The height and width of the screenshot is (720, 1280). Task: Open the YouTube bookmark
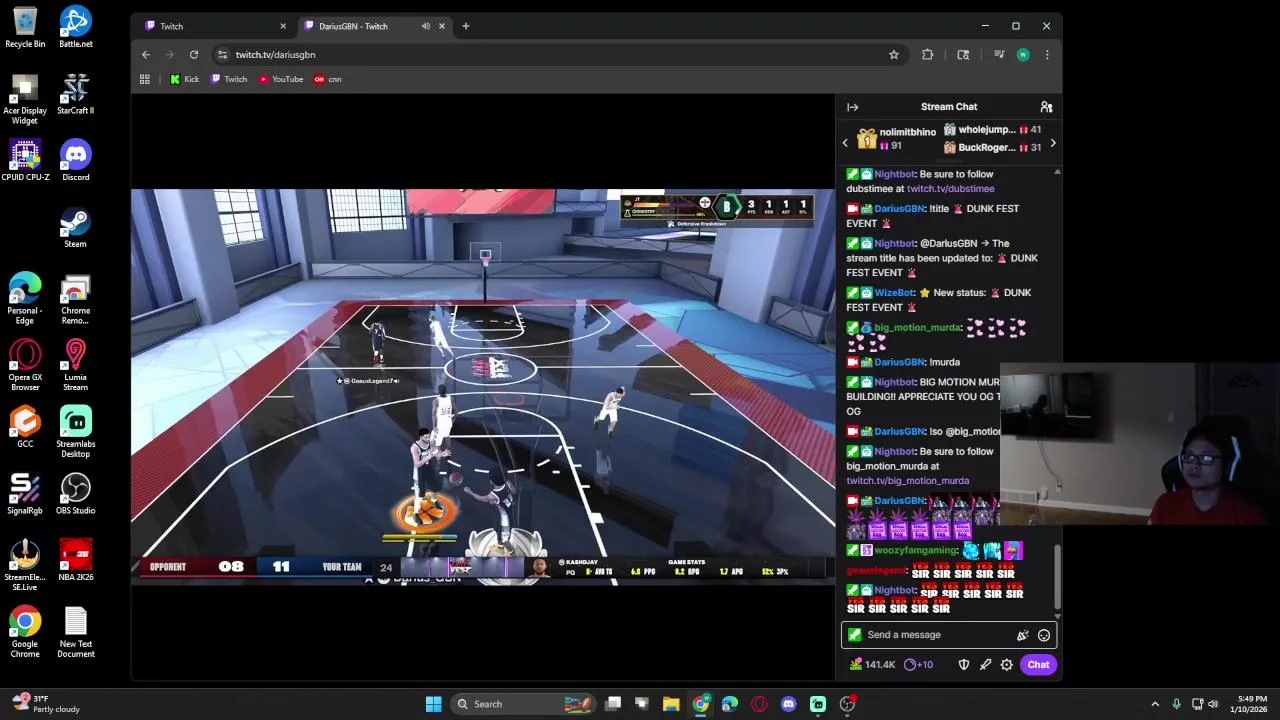(281, 79)
